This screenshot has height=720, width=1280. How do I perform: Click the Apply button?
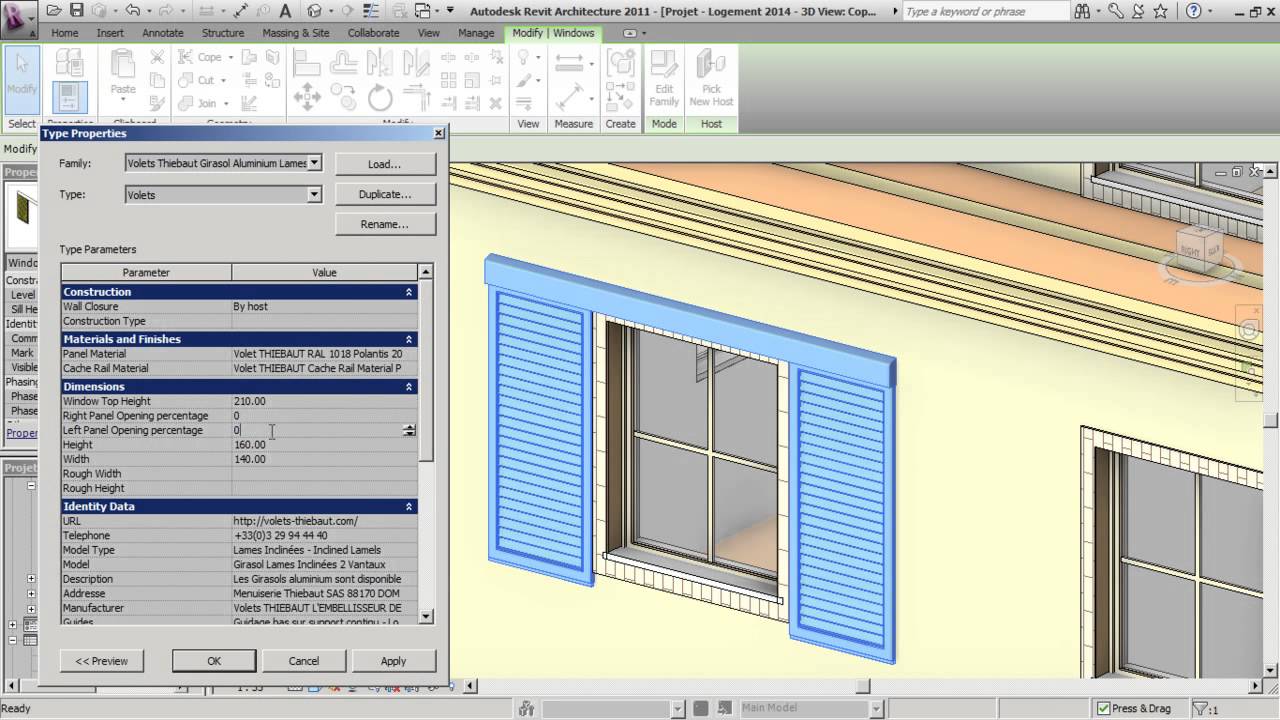393,660
